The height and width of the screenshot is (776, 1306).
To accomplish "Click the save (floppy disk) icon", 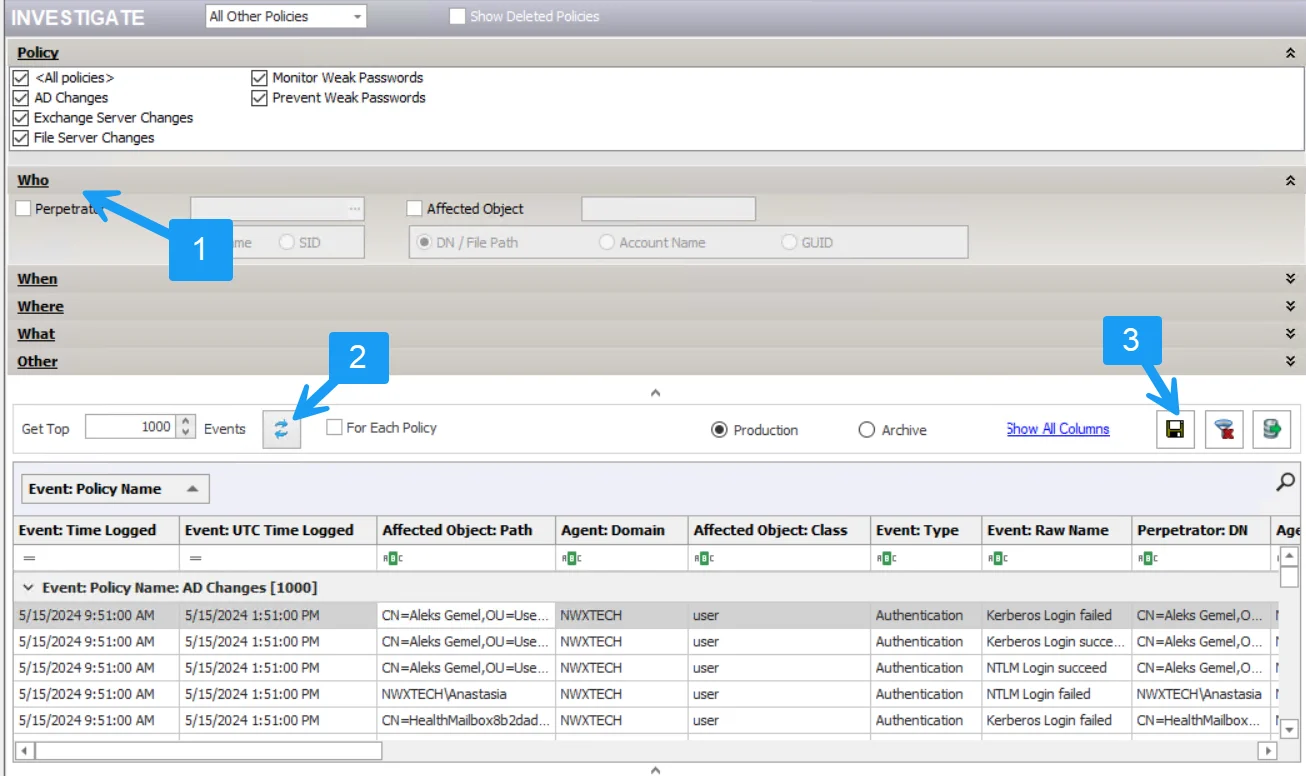I will [1176, 429].
